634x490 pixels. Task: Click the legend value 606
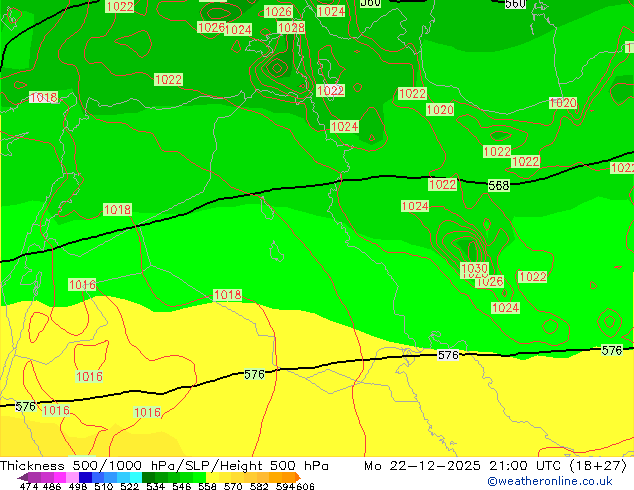[305, 486]
